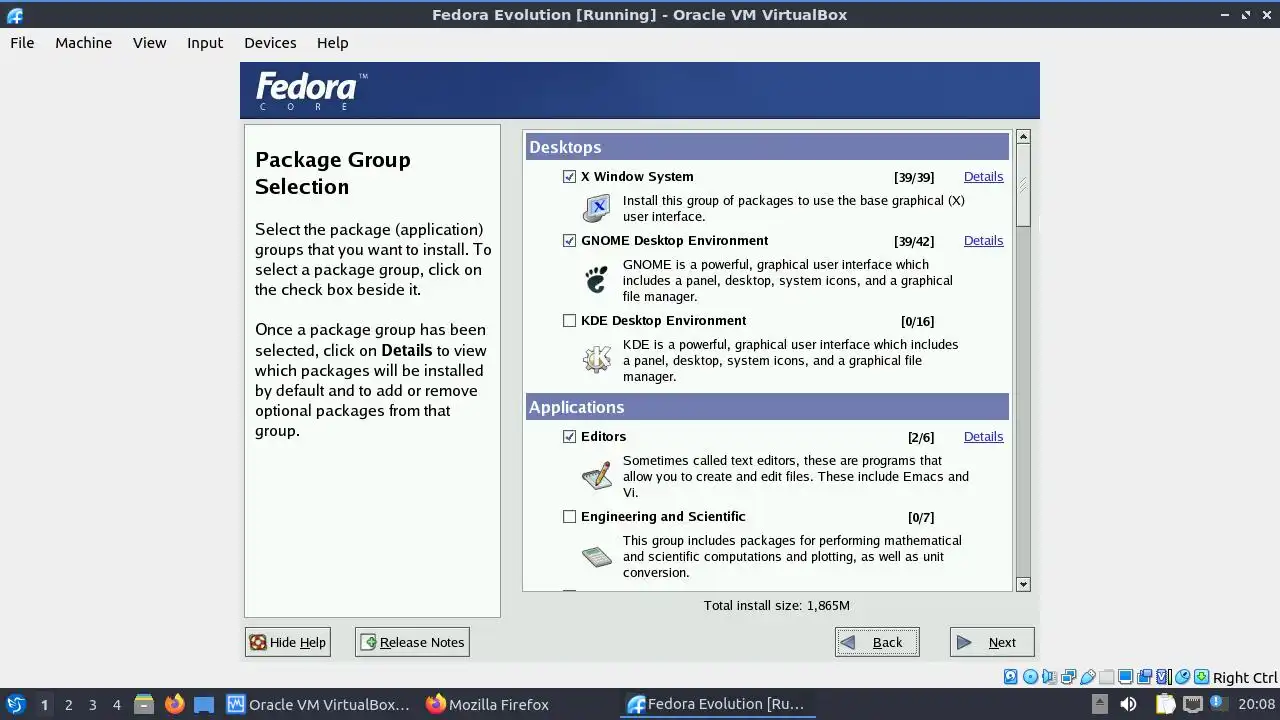This screenshot has width=1280, height=720.
Task: Click Next to continue installation
Action: (x=992, y=642)
